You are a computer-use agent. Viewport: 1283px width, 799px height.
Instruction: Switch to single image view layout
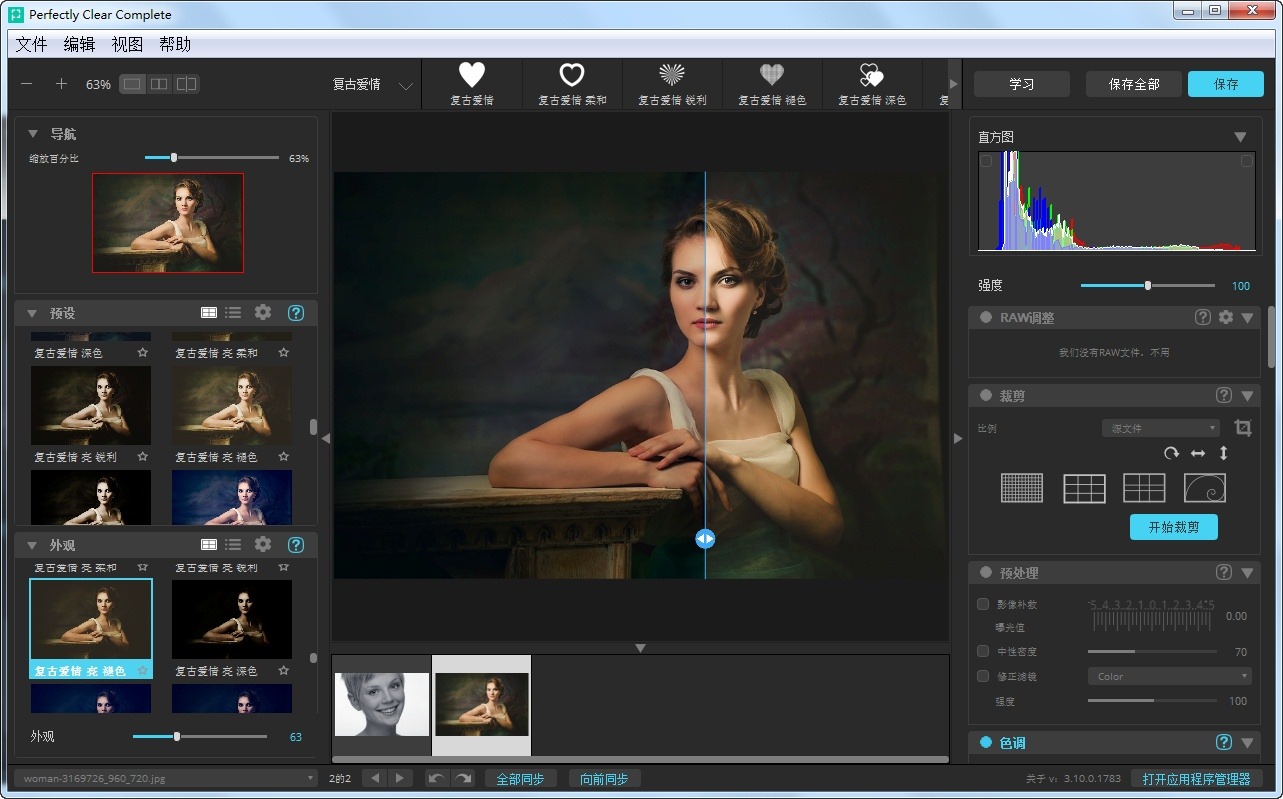click(x=132, y=84)
